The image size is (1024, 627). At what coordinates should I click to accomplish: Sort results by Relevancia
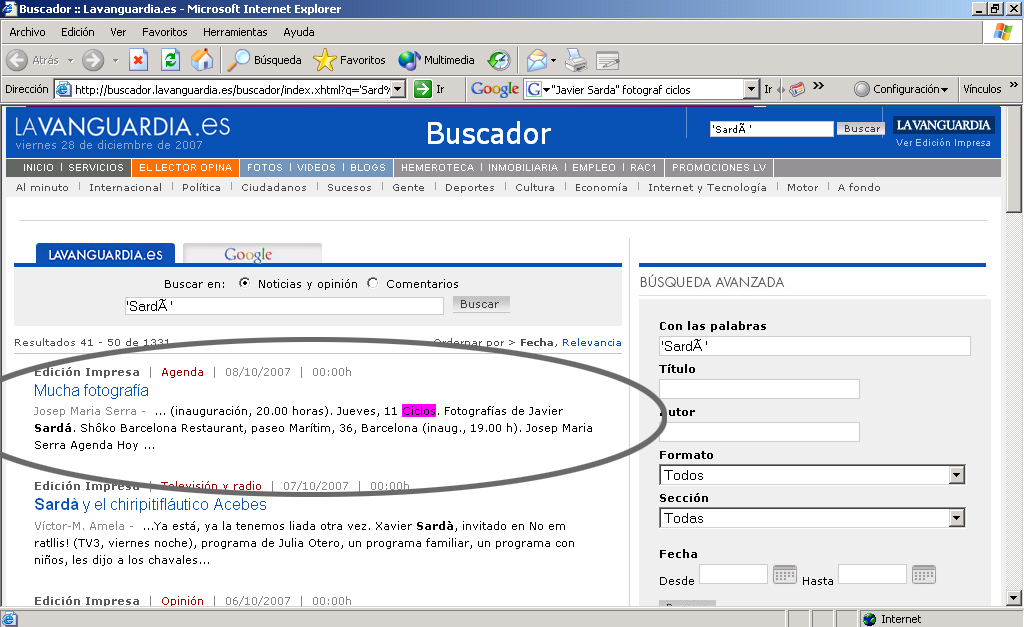point(591,342)
